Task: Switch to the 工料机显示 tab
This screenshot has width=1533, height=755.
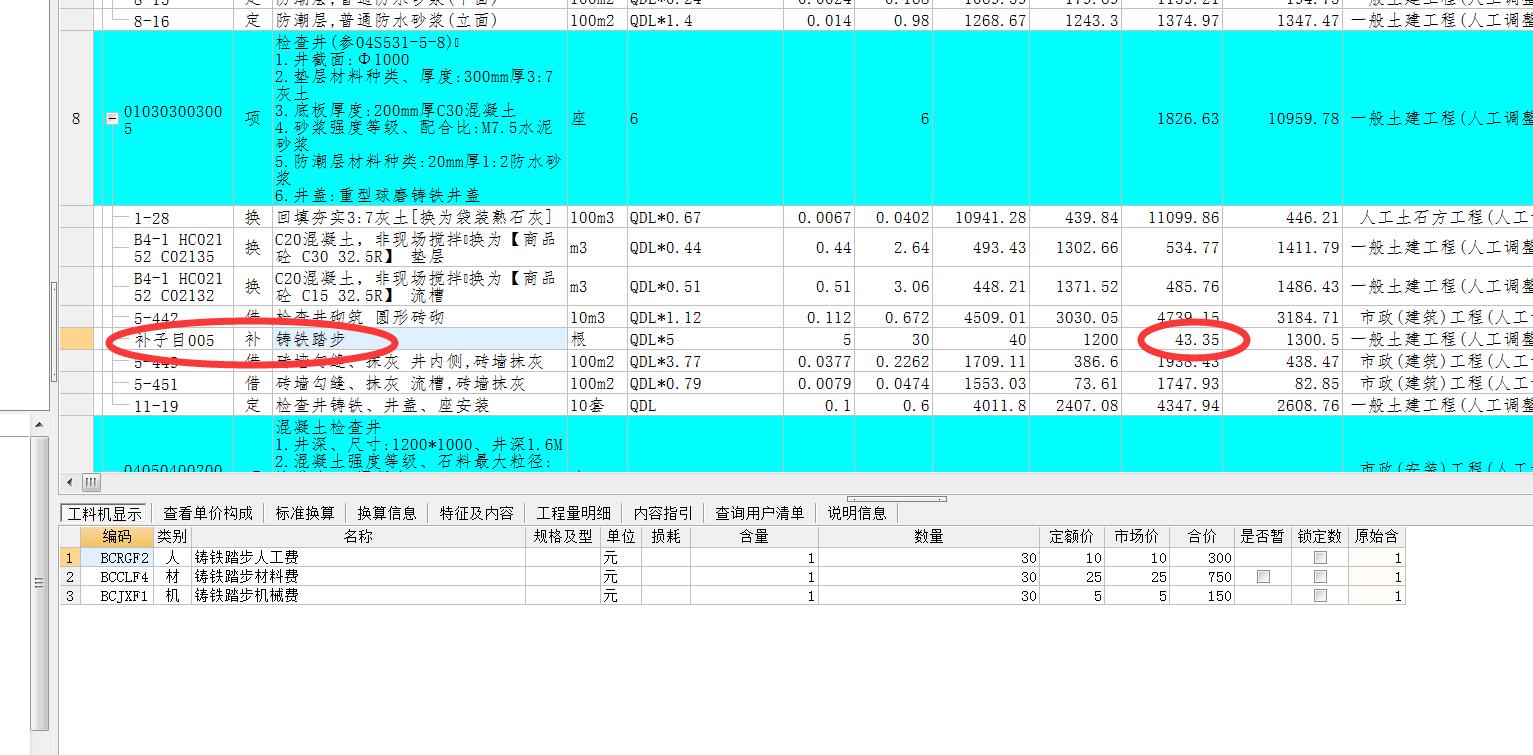Action: pos(105,513)
